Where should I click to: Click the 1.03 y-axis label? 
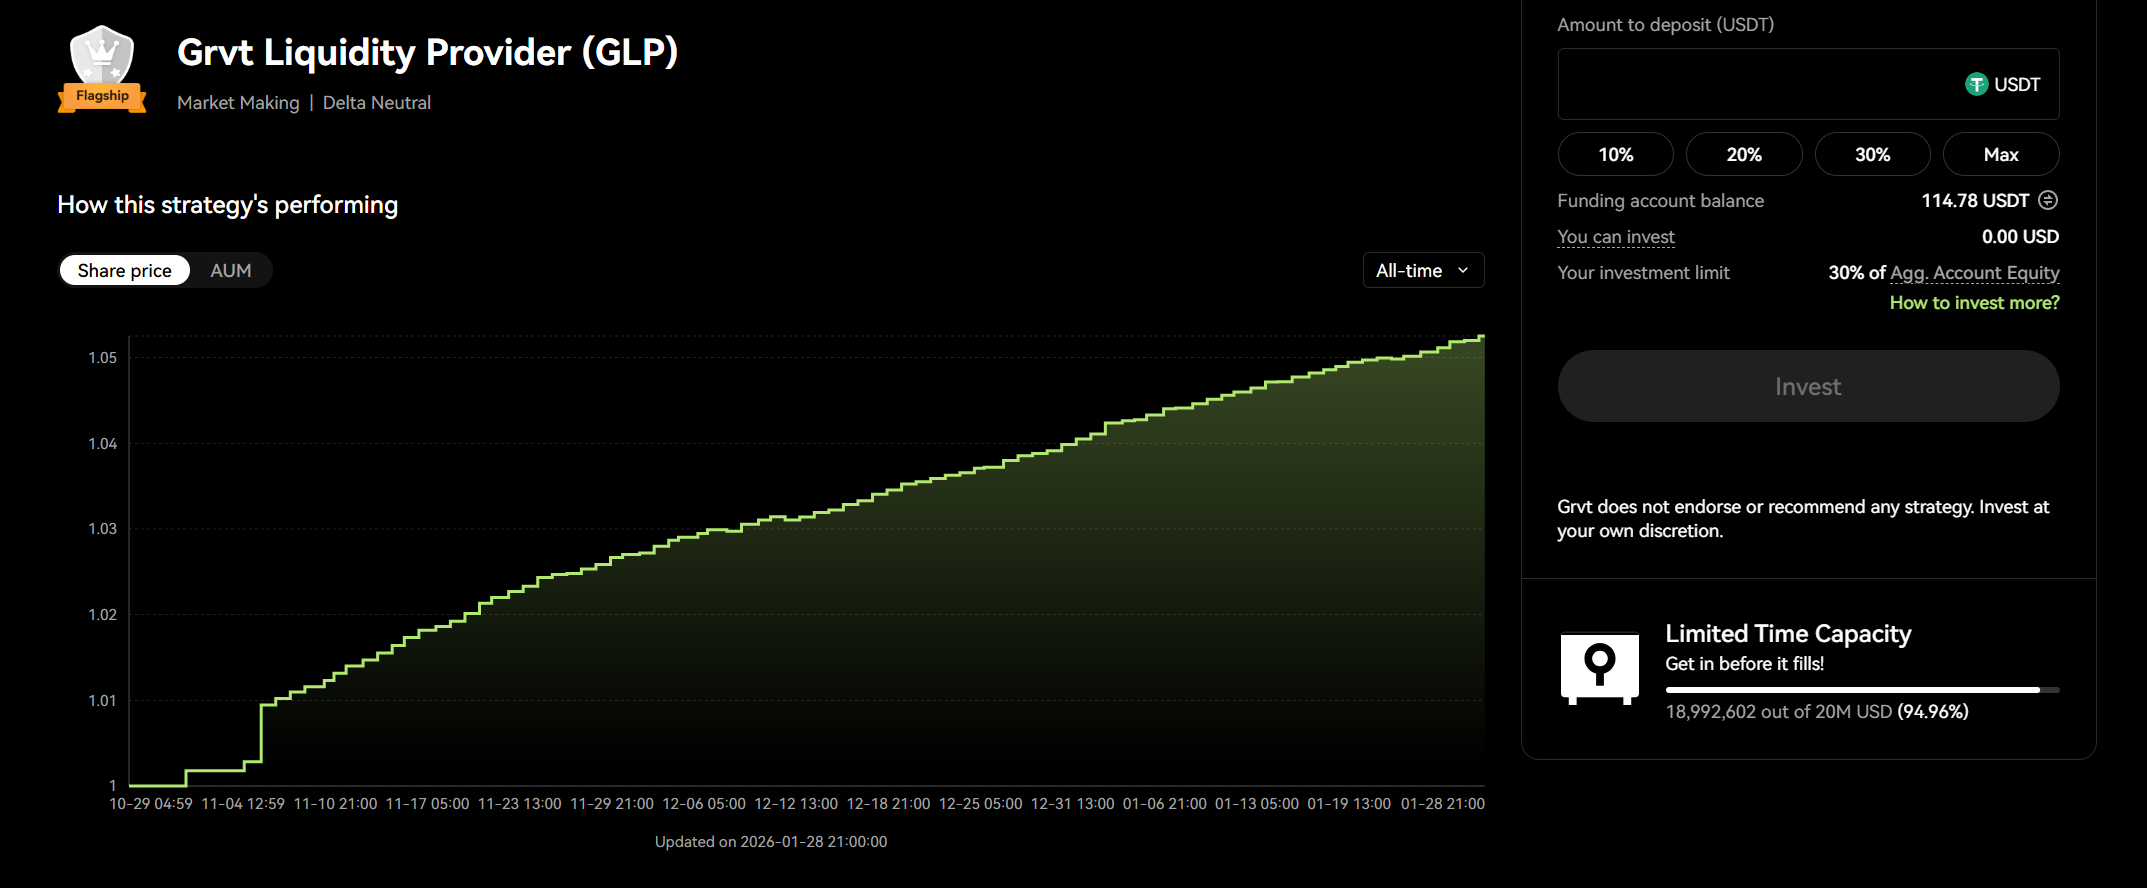click(x=103, y=529)
